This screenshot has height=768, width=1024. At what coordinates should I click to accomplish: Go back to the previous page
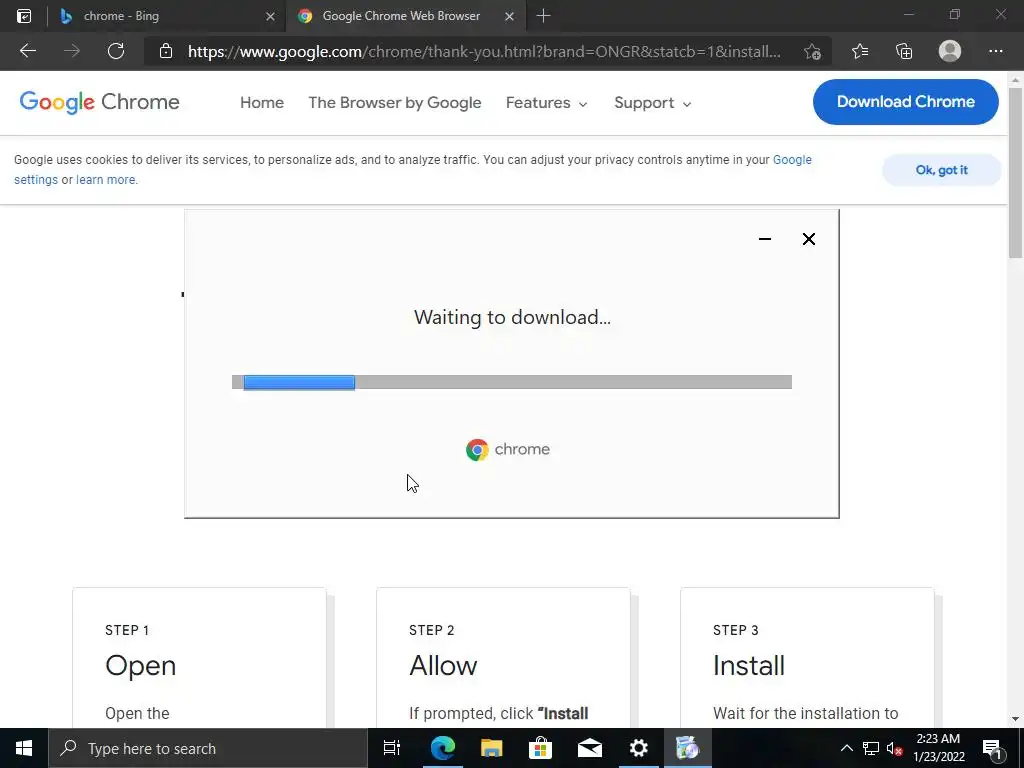coord(27,51)
